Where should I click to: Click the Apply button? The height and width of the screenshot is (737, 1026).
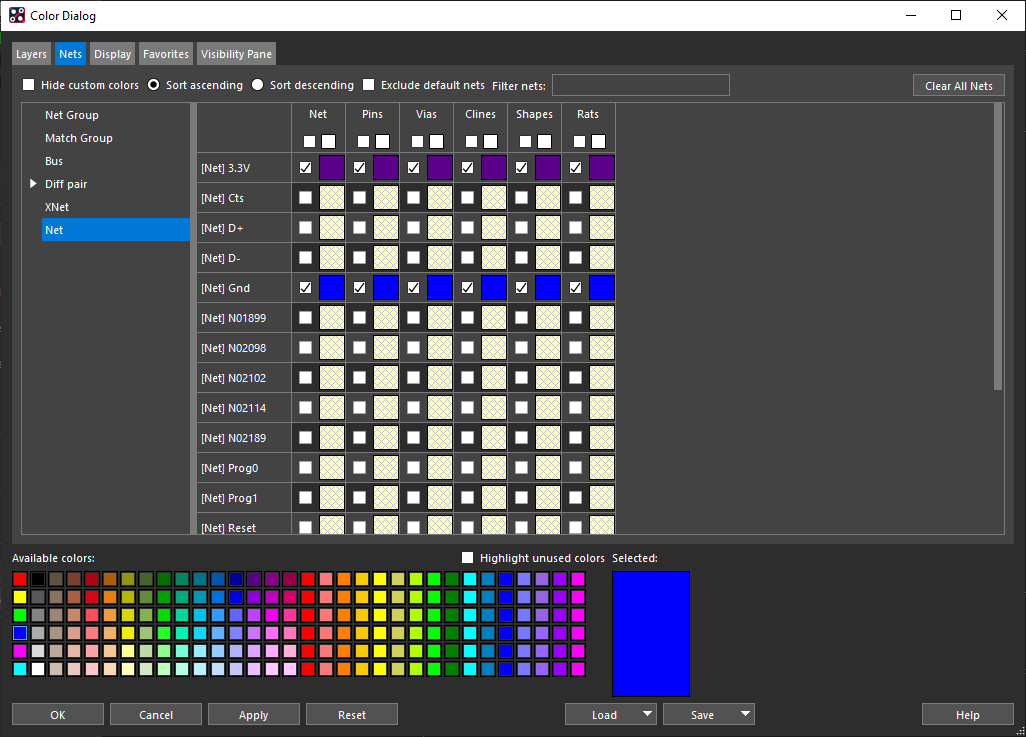(253, 714)
